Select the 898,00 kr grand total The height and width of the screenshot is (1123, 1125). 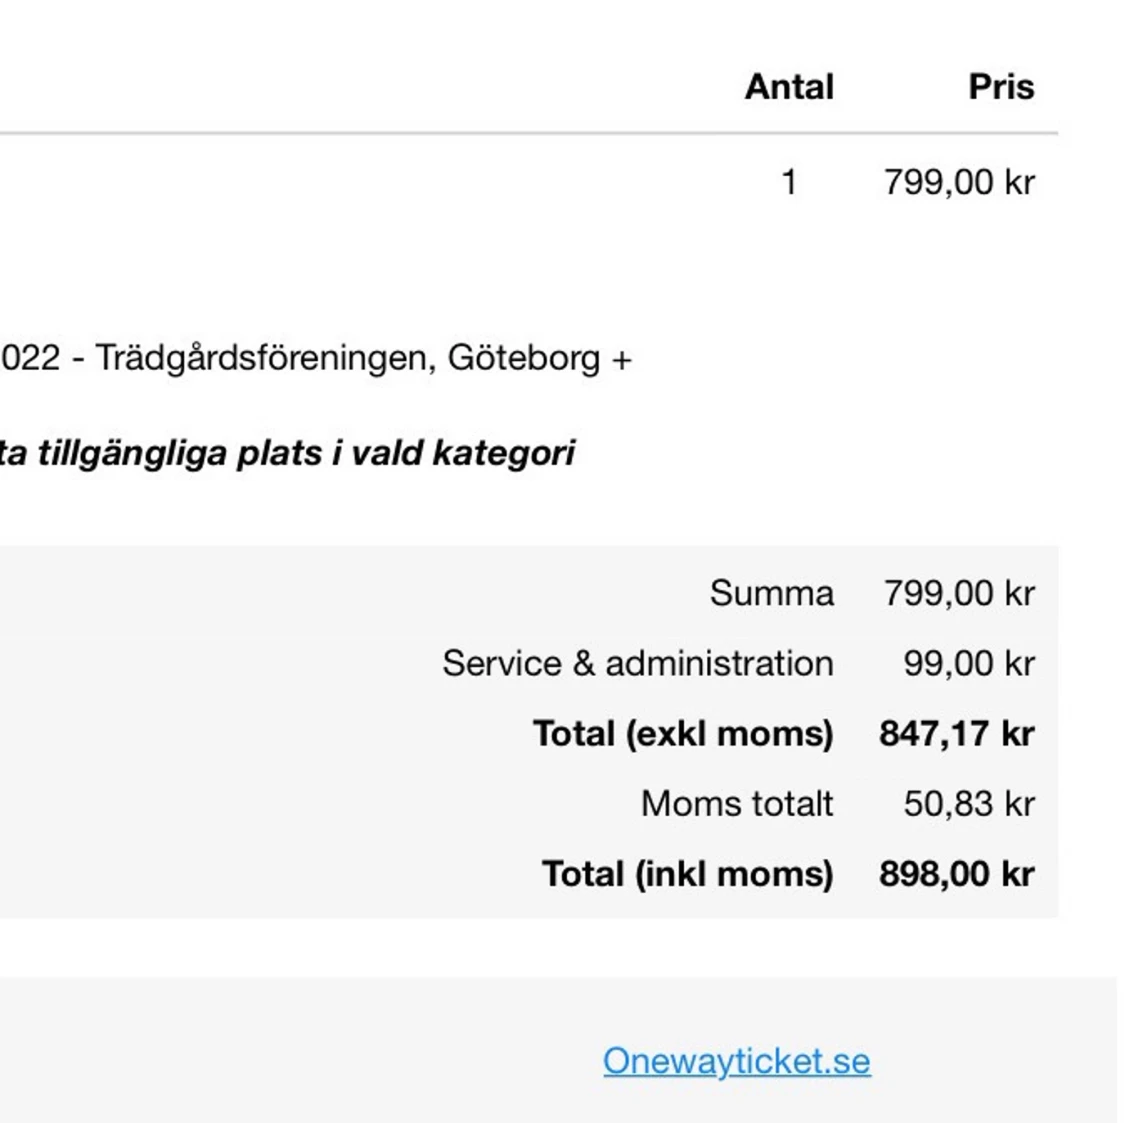point(956,873)
